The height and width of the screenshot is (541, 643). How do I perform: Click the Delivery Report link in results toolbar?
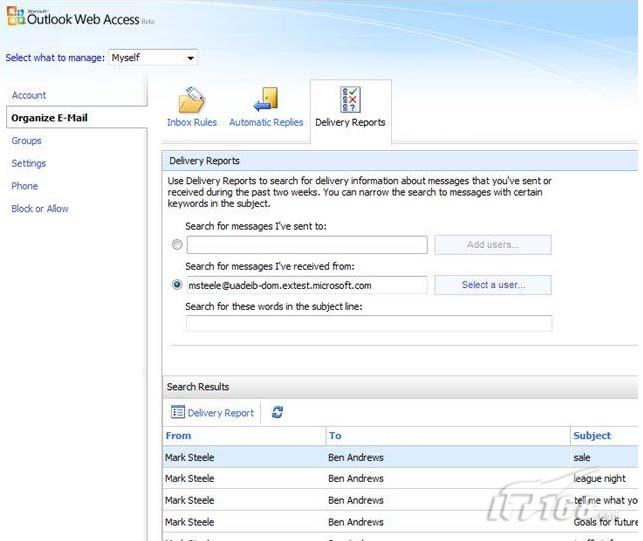pyautogui.click(x=221, y=413)
